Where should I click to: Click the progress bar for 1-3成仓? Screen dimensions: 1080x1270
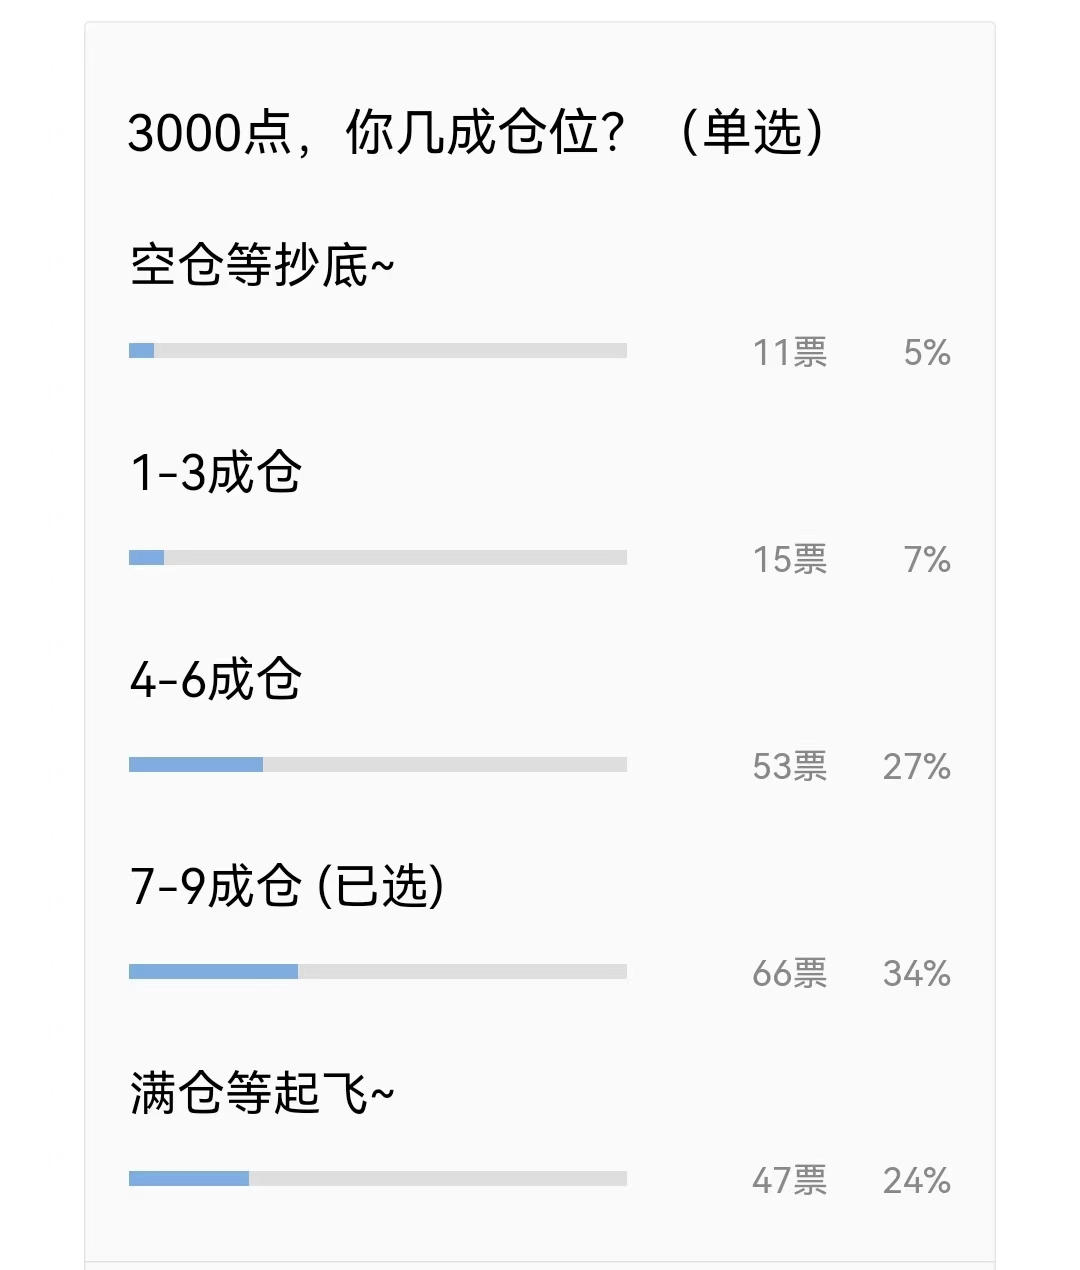tap(378, 558)
